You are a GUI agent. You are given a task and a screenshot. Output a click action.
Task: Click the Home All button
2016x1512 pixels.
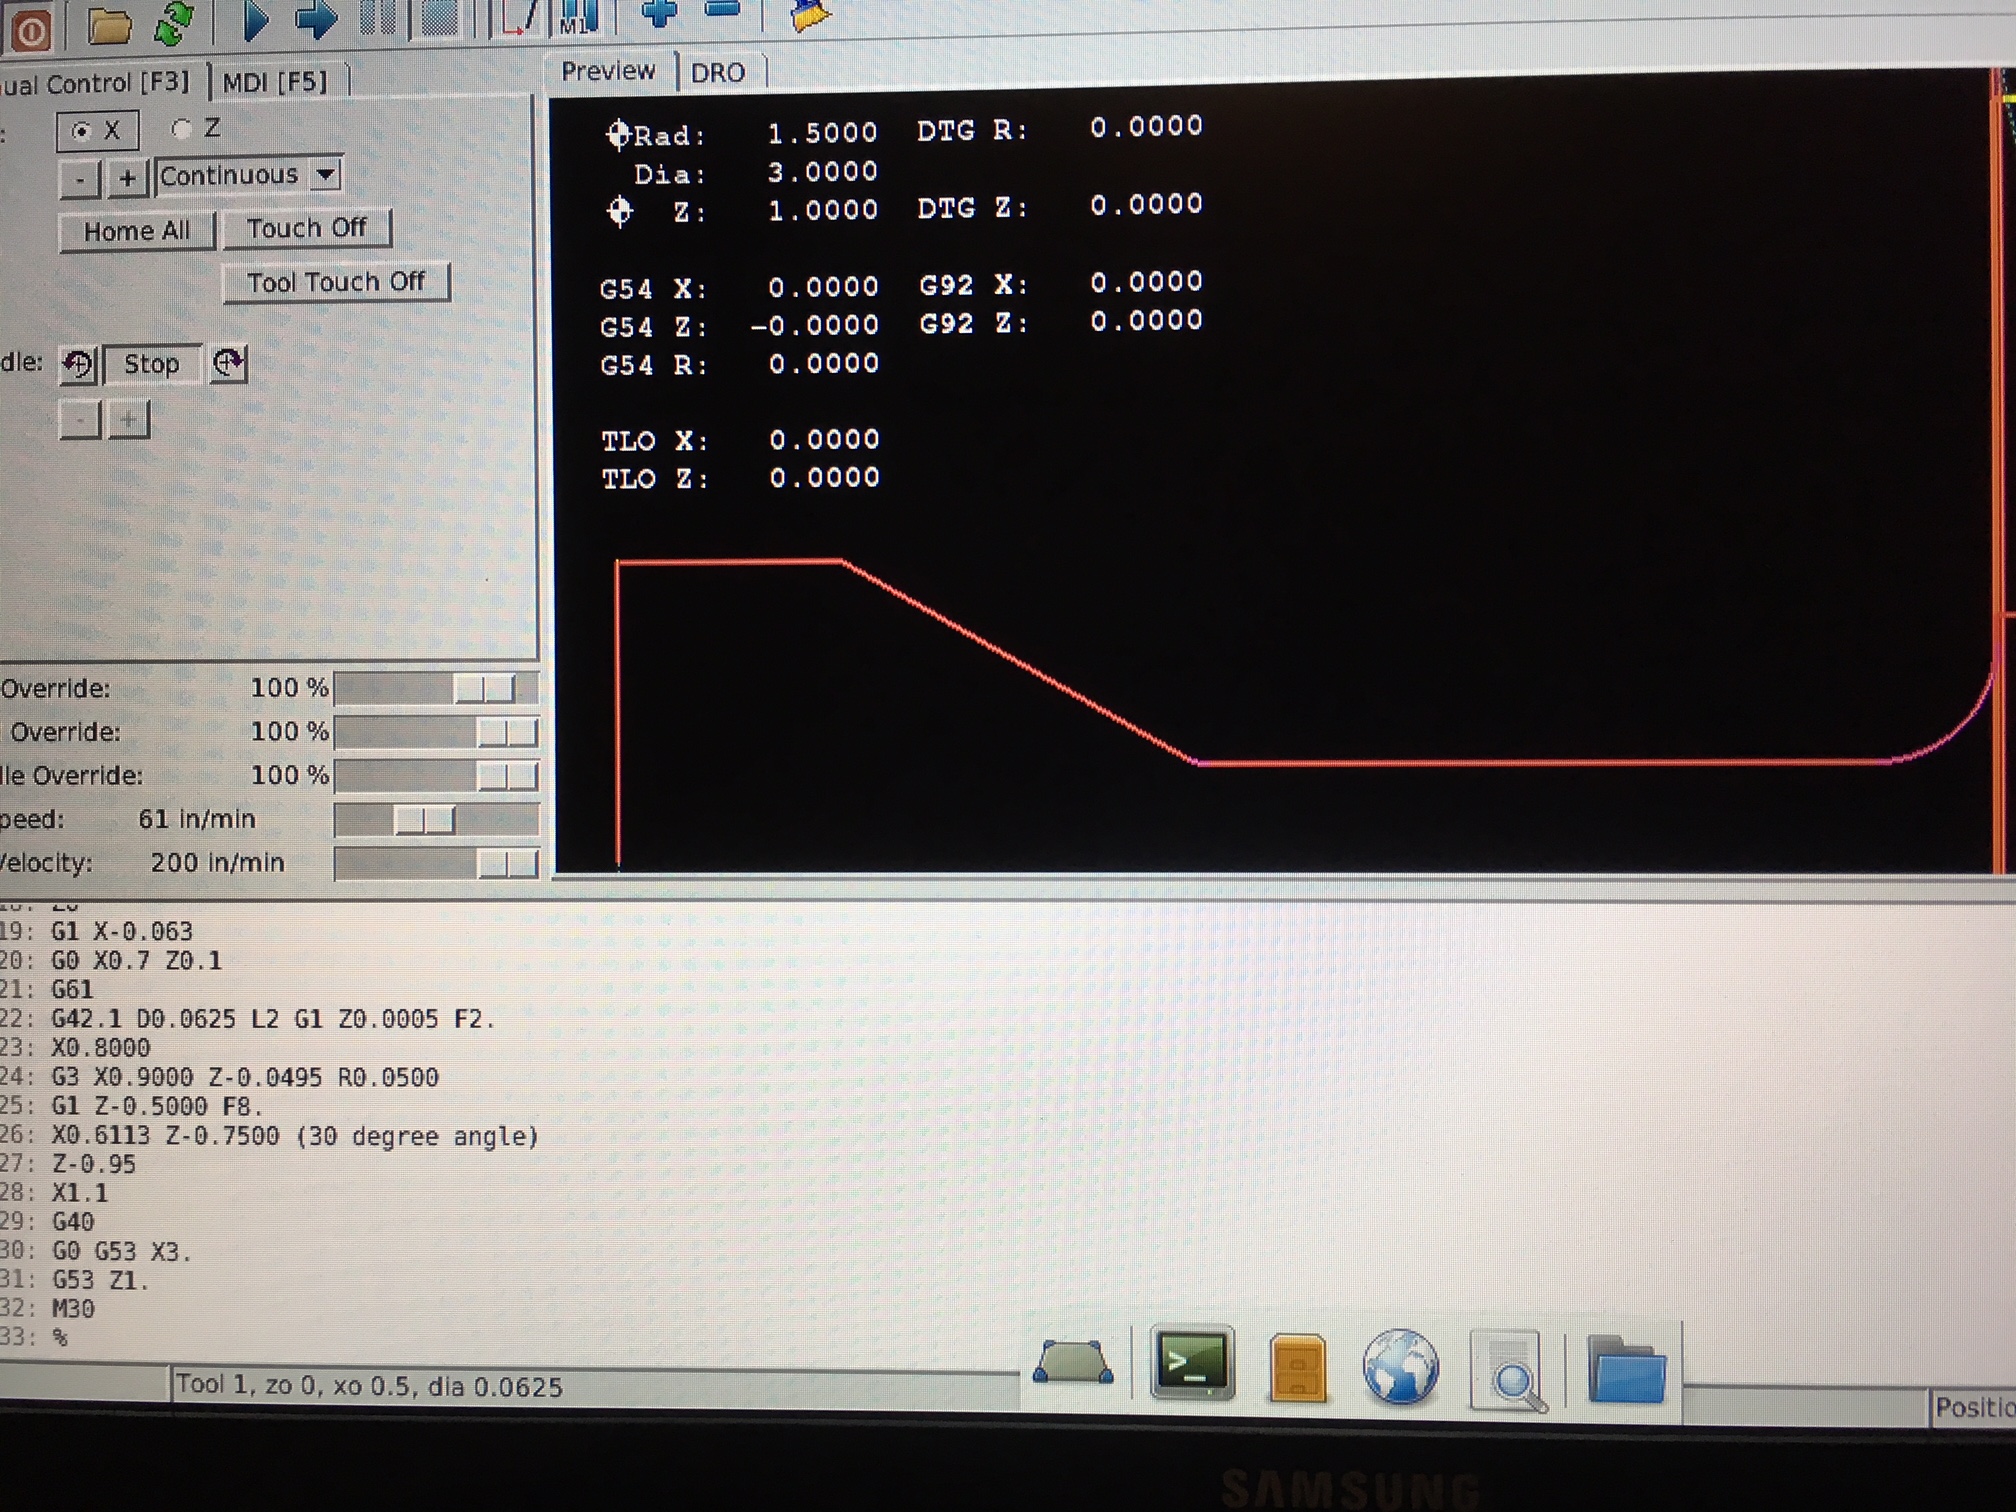pyautogui.click(x=137, y=231)
